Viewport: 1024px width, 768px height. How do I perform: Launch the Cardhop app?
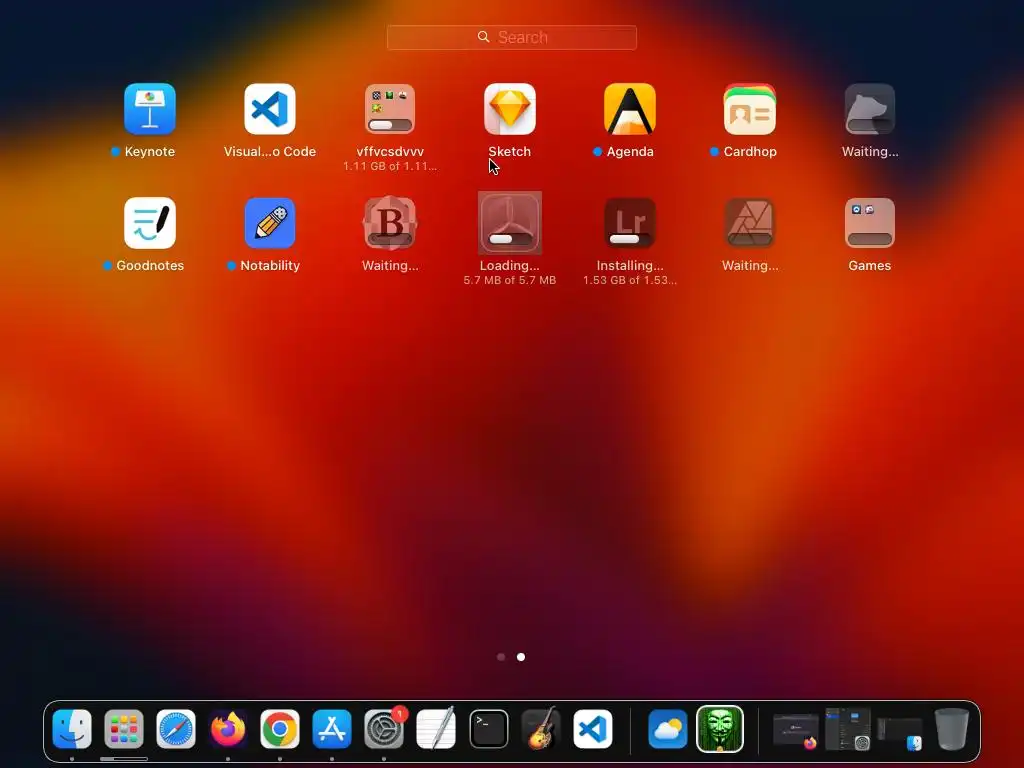pyautogui.click(x=750, y=109)
